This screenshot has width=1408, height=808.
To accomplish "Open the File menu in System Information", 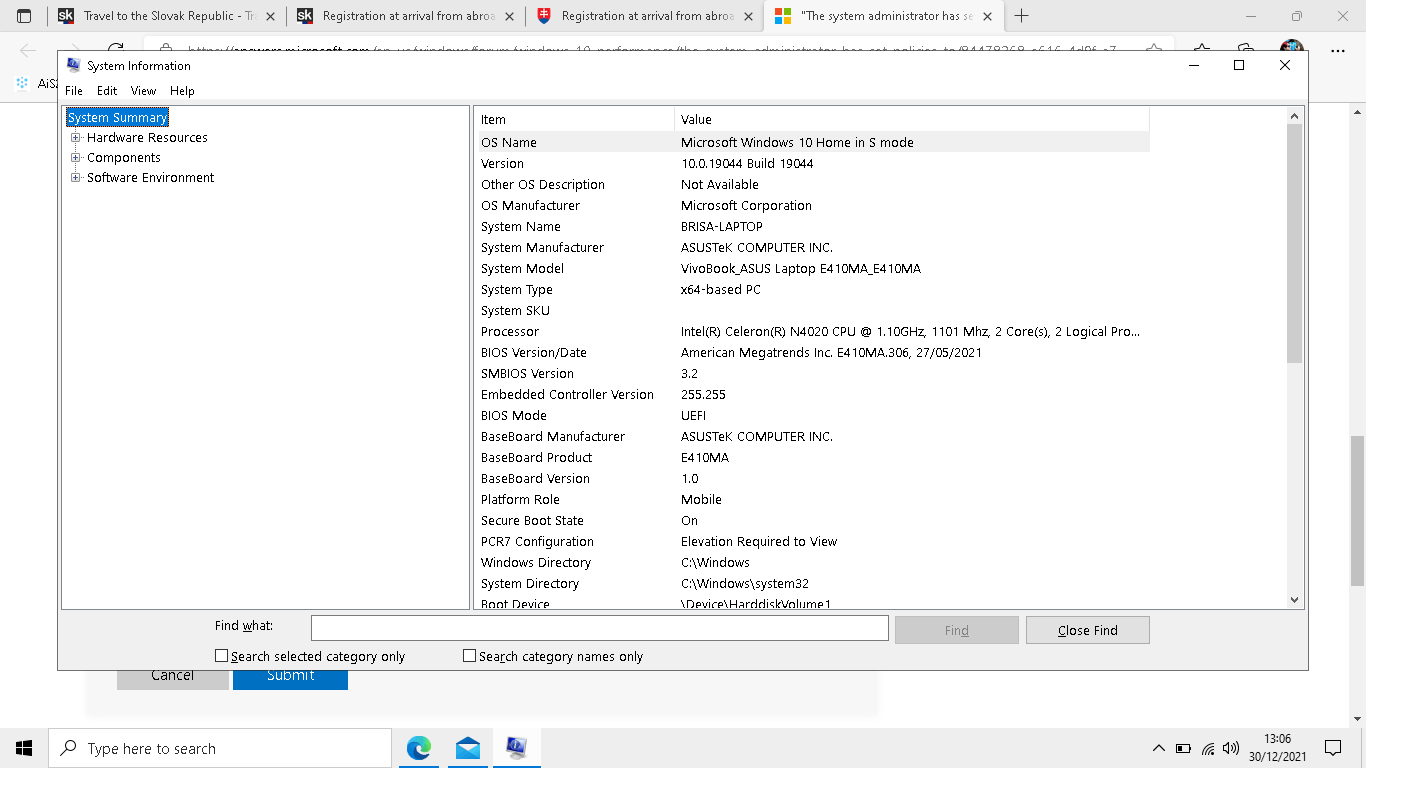I will 74,90.
